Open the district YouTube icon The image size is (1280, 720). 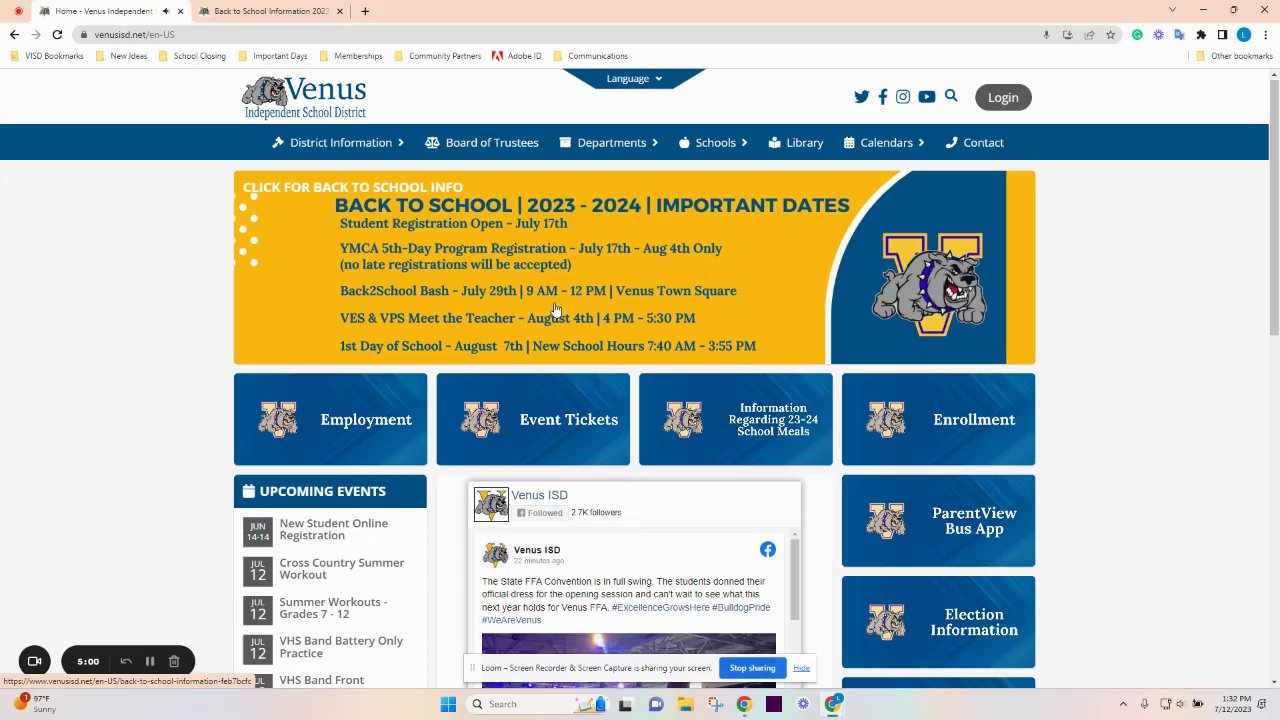click(927, 97)
